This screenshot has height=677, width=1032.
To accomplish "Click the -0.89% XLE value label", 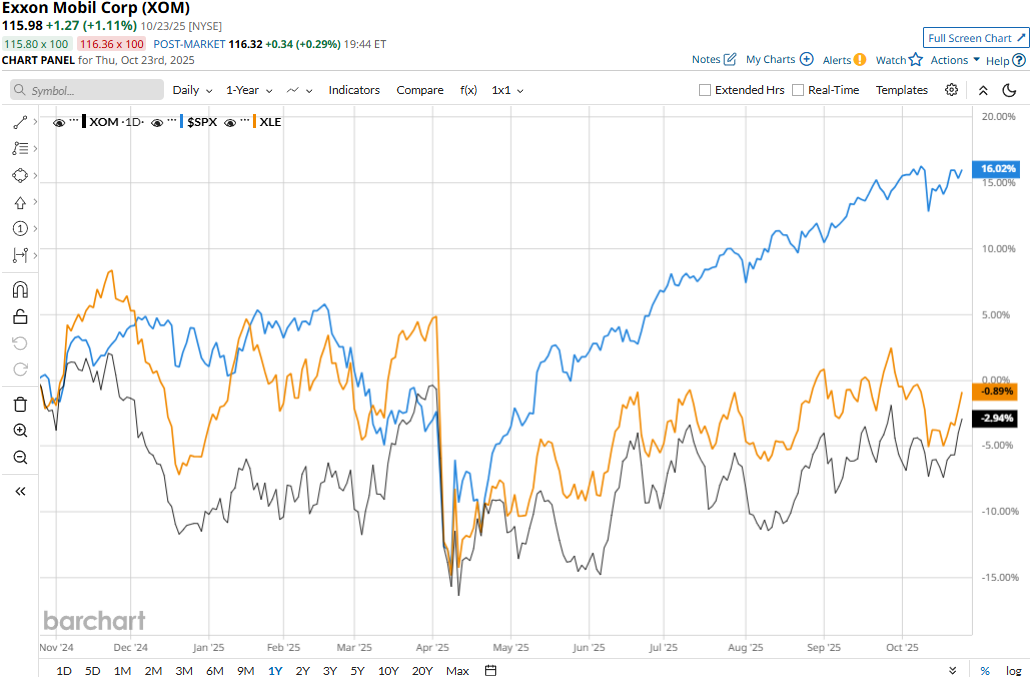I will [996, 391].
